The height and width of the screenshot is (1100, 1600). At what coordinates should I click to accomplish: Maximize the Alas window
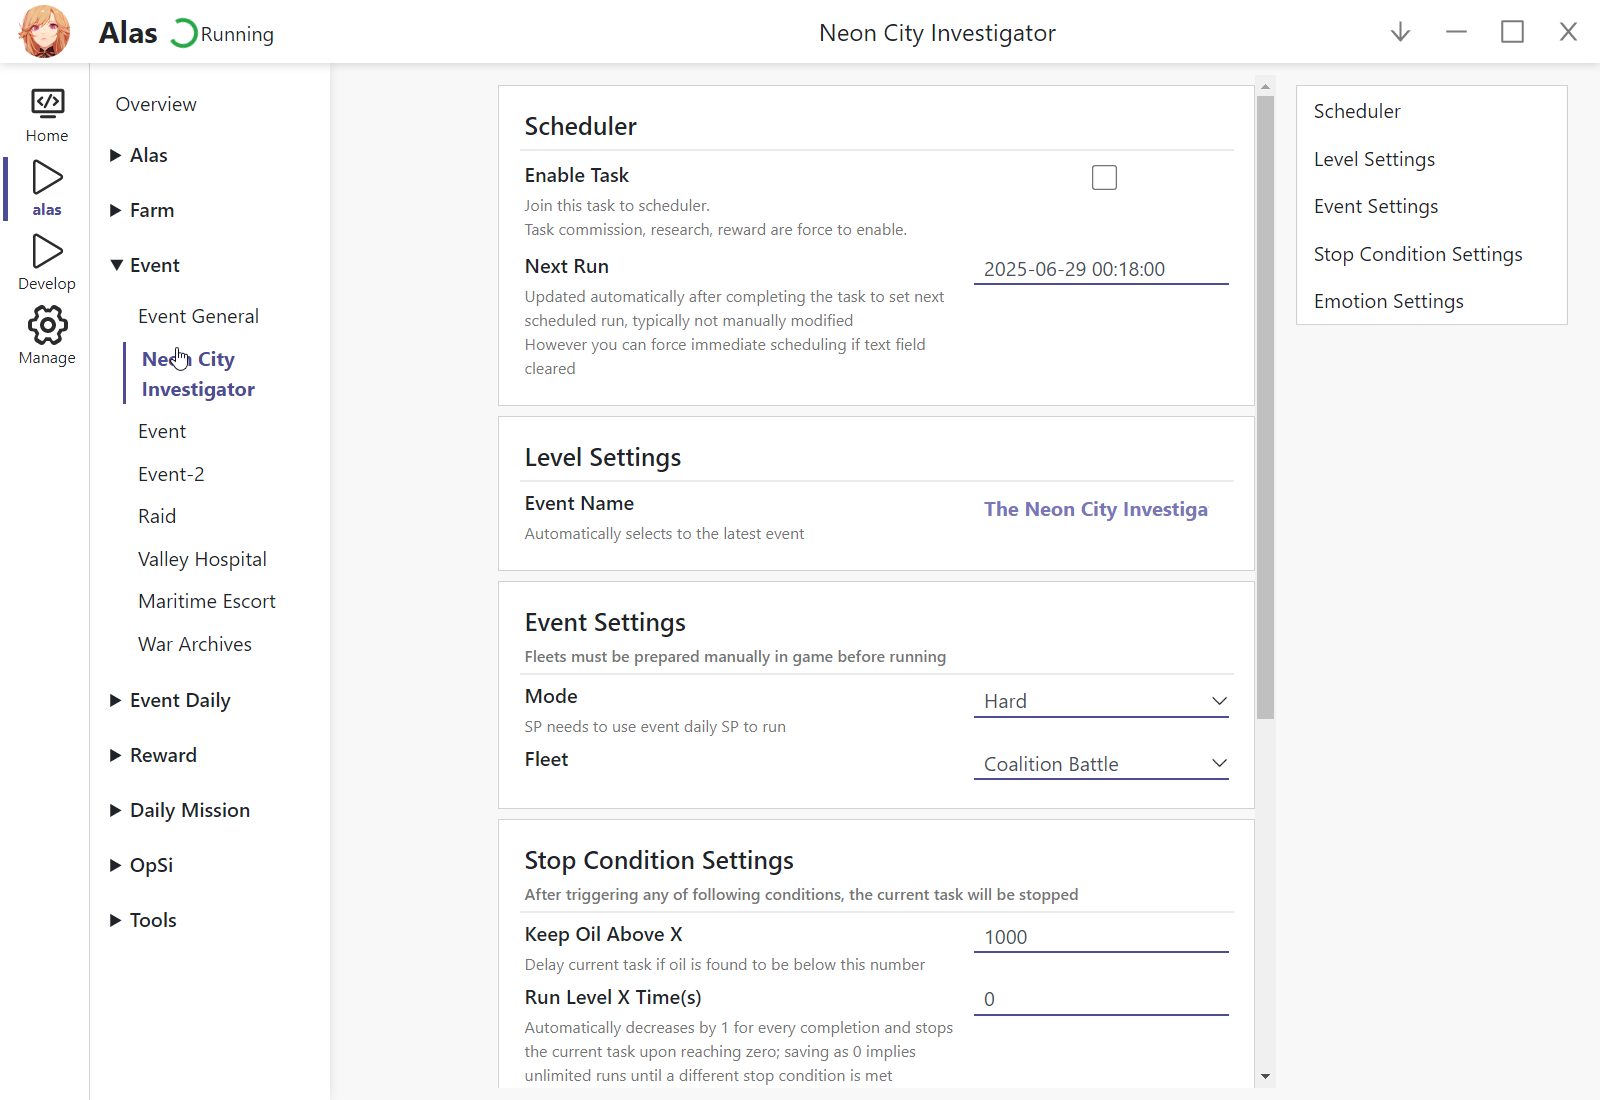[1512, 32]
